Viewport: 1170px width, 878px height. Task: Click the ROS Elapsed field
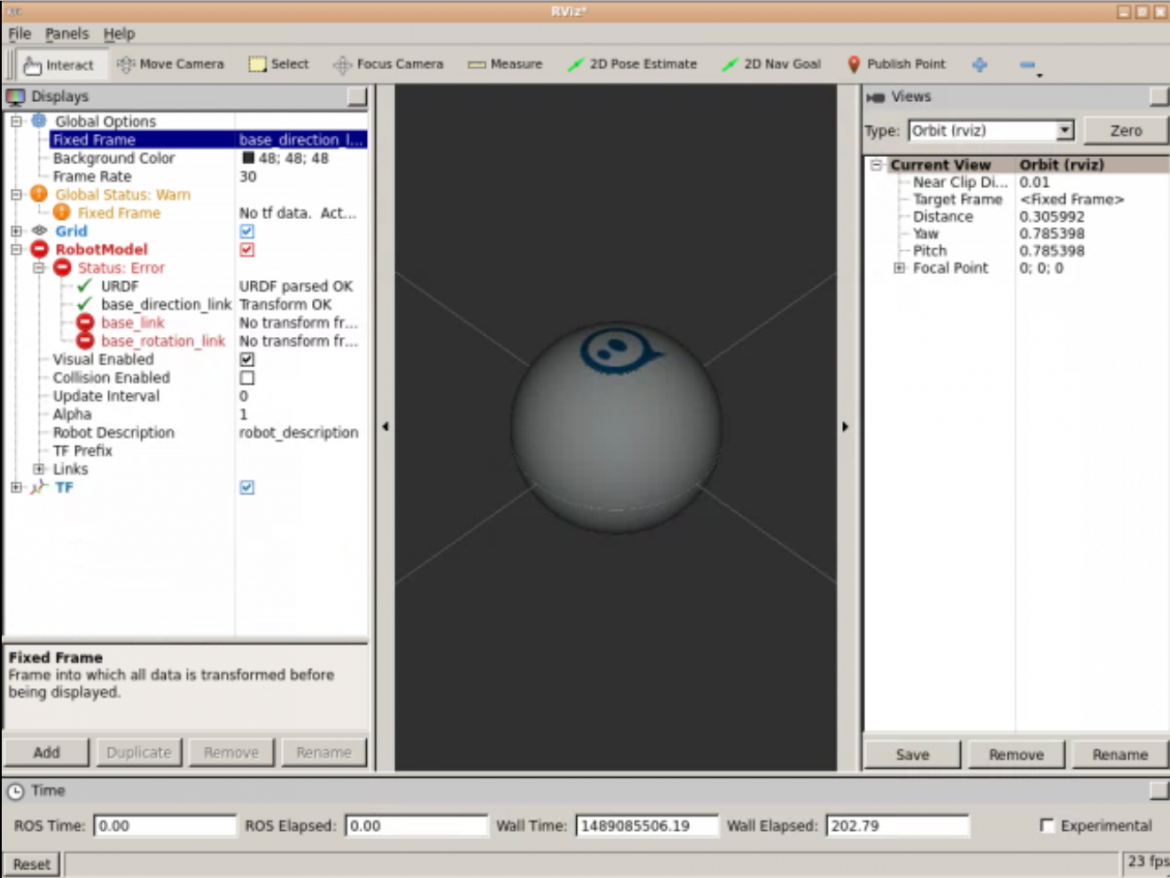click(416, 826)
